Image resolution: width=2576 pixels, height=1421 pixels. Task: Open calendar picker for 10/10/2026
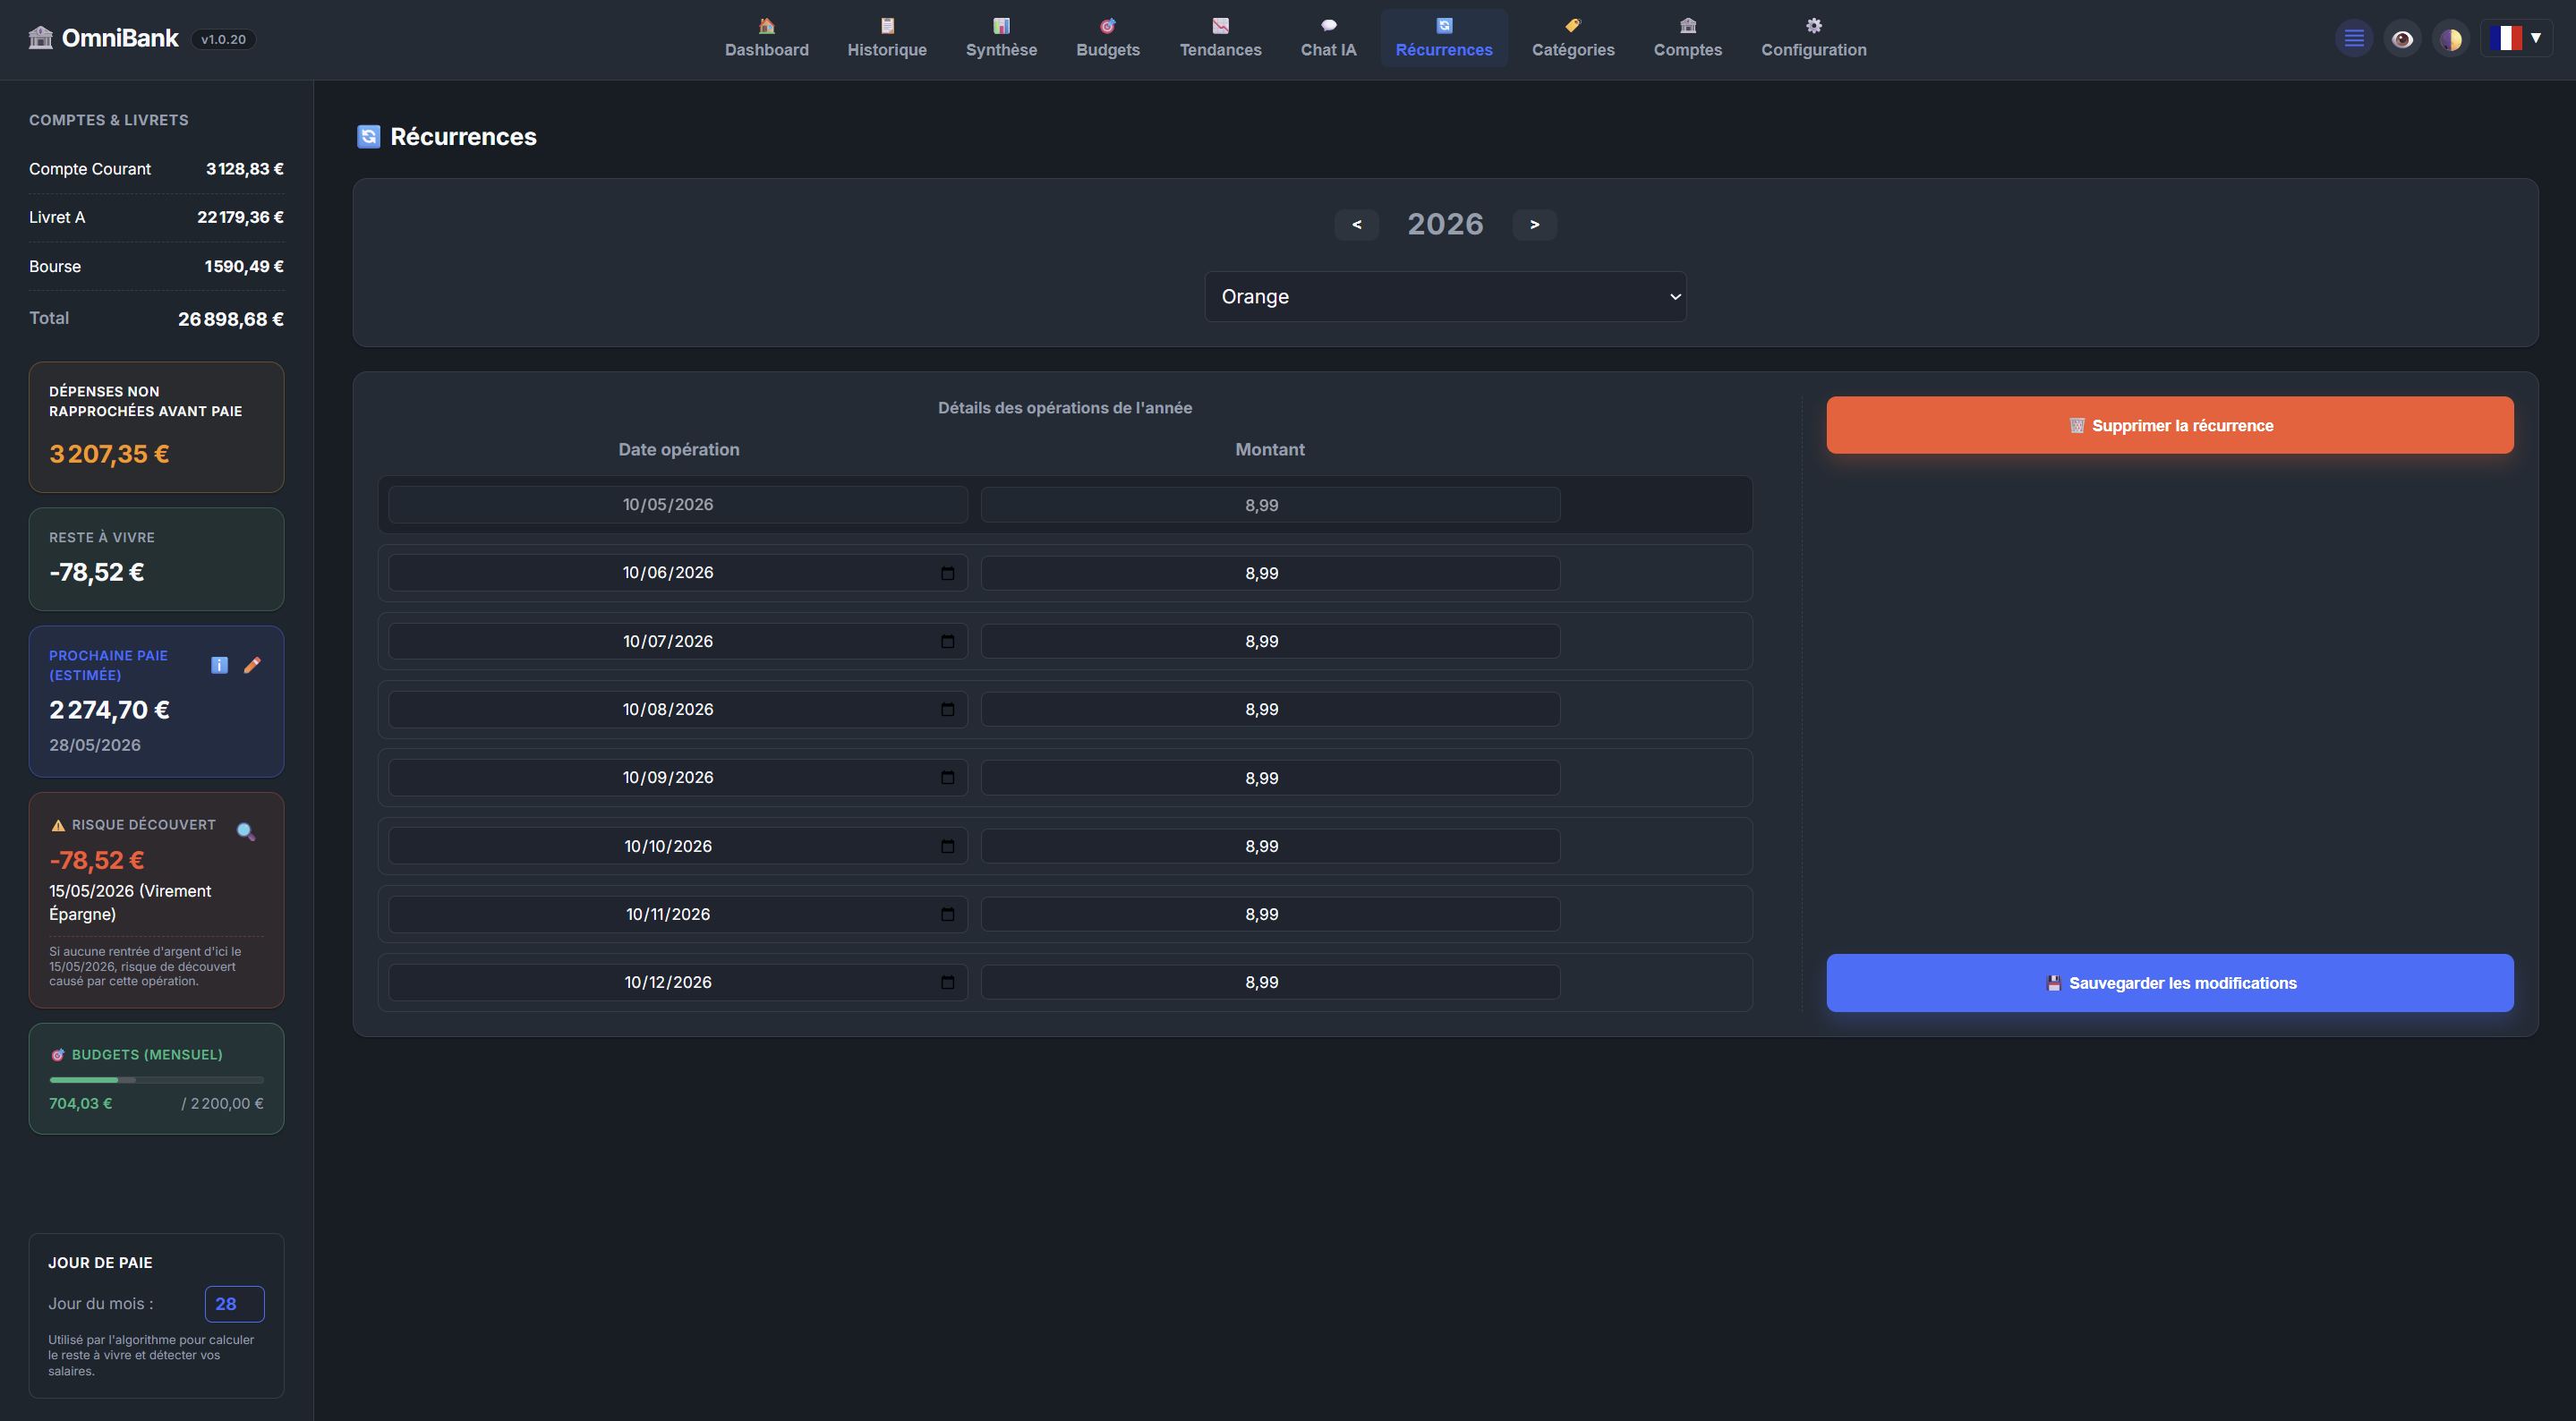coord(947,846)
